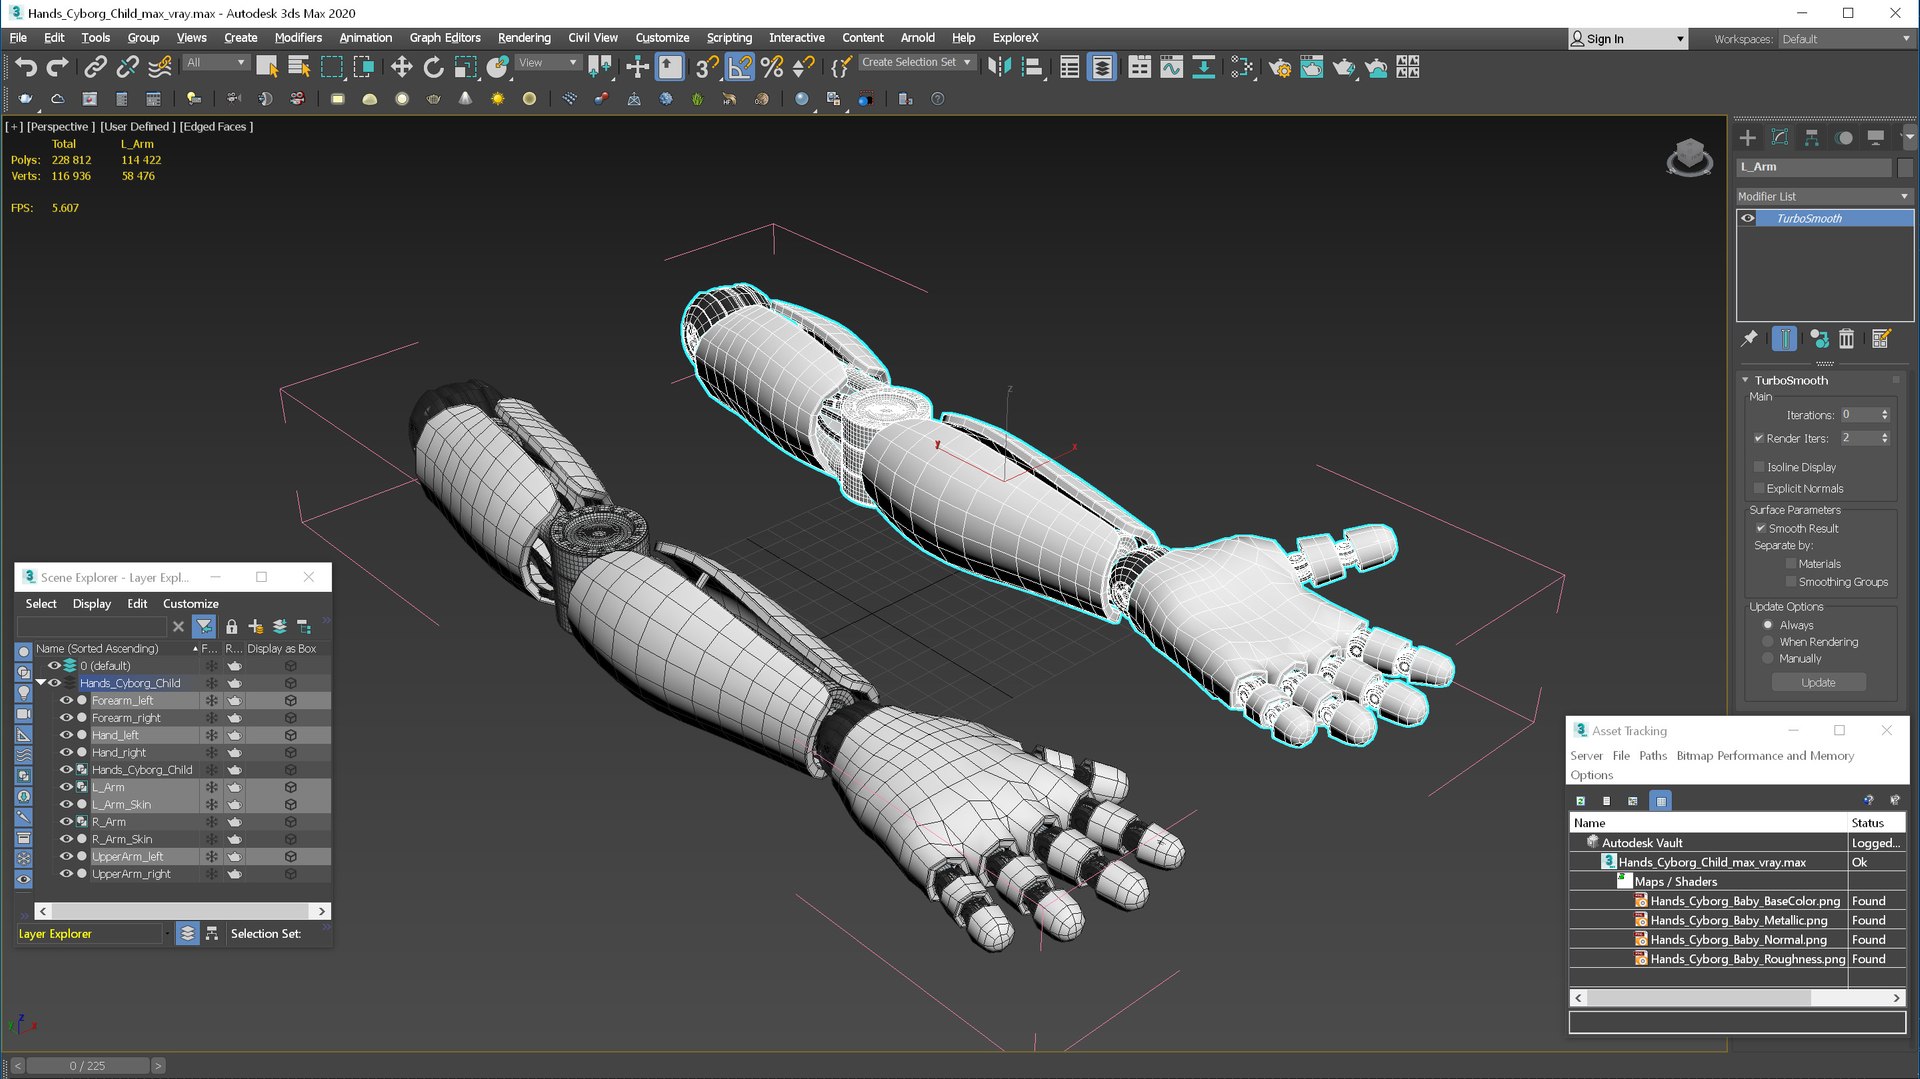Screen dimensions: 1920x1079
Task: Toggle Layer Explorer toolbar icon
Action: [x=1102, y=67]
